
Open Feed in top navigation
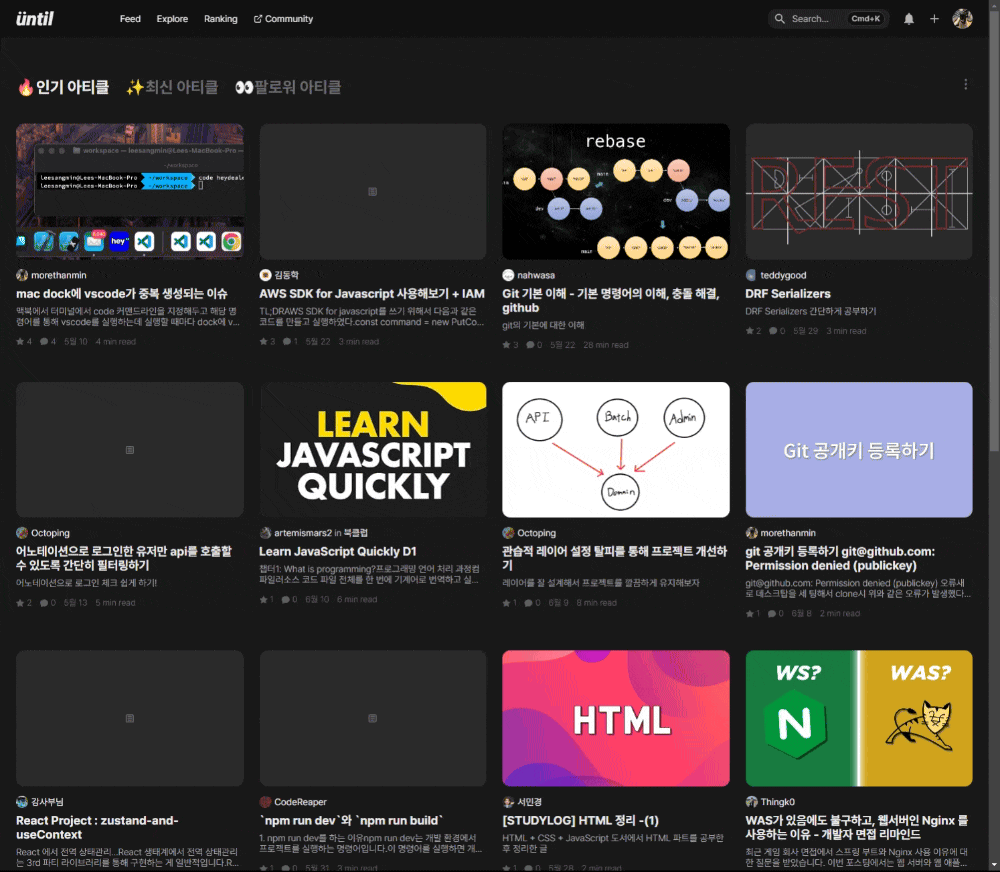click(130, 19)
